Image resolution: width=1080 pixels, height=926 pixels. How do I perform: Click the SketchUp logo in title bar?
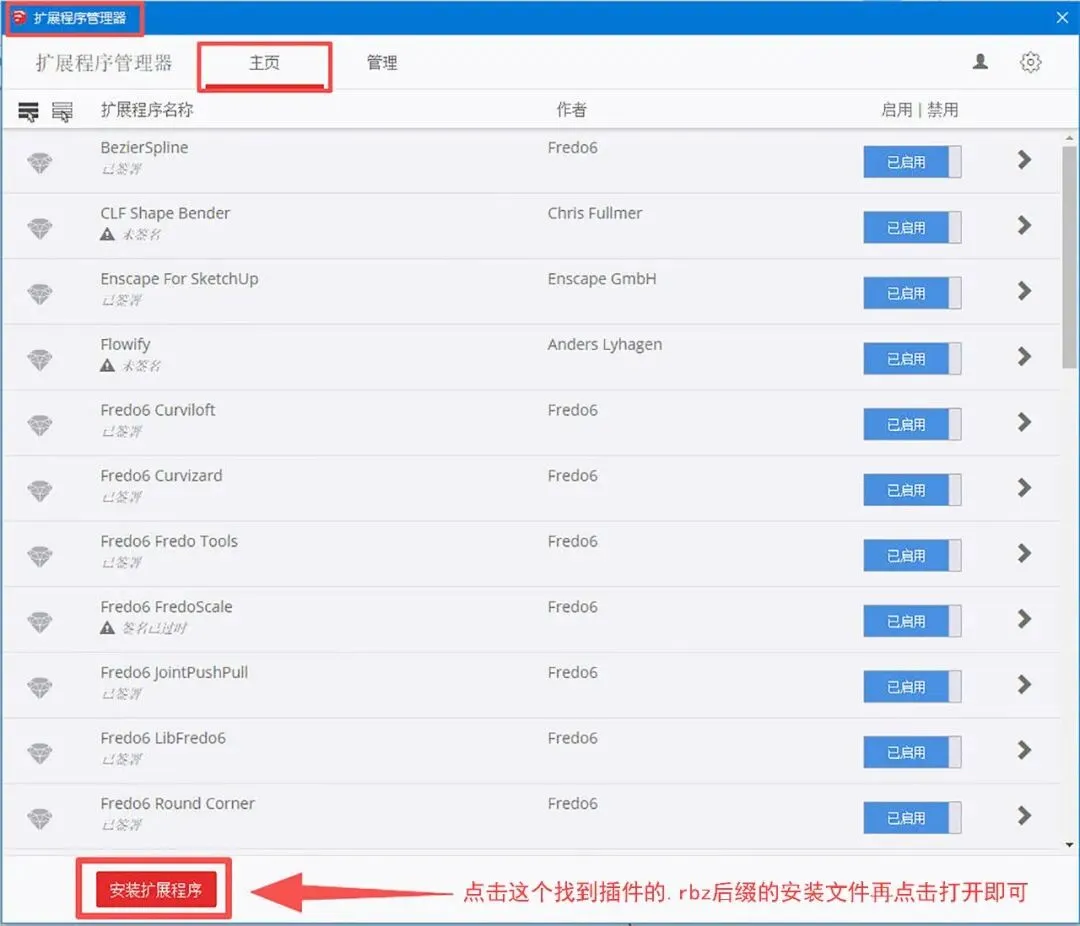pyautogui.click(x=19, y=17)
